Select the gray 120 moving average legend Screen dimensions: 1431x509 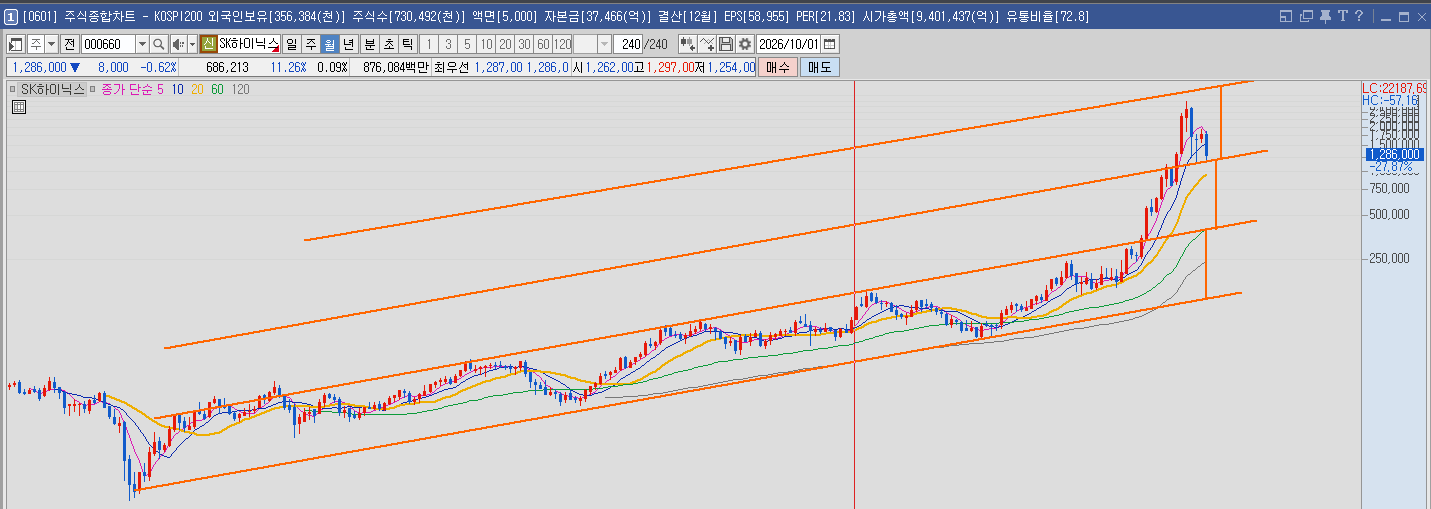point(240,89)
